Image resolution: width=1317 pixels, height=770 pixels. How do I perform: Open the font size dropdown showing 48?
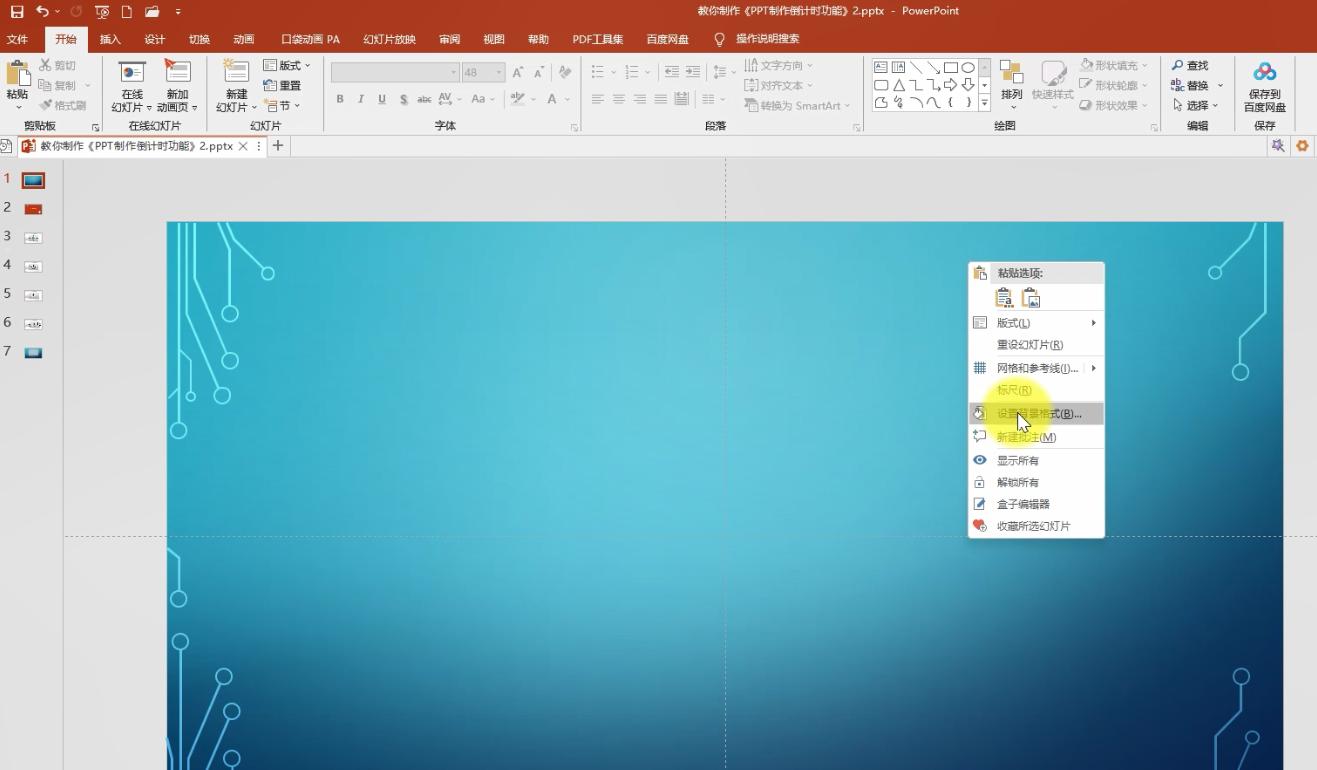pyautogui.click(x=498, y=73)
